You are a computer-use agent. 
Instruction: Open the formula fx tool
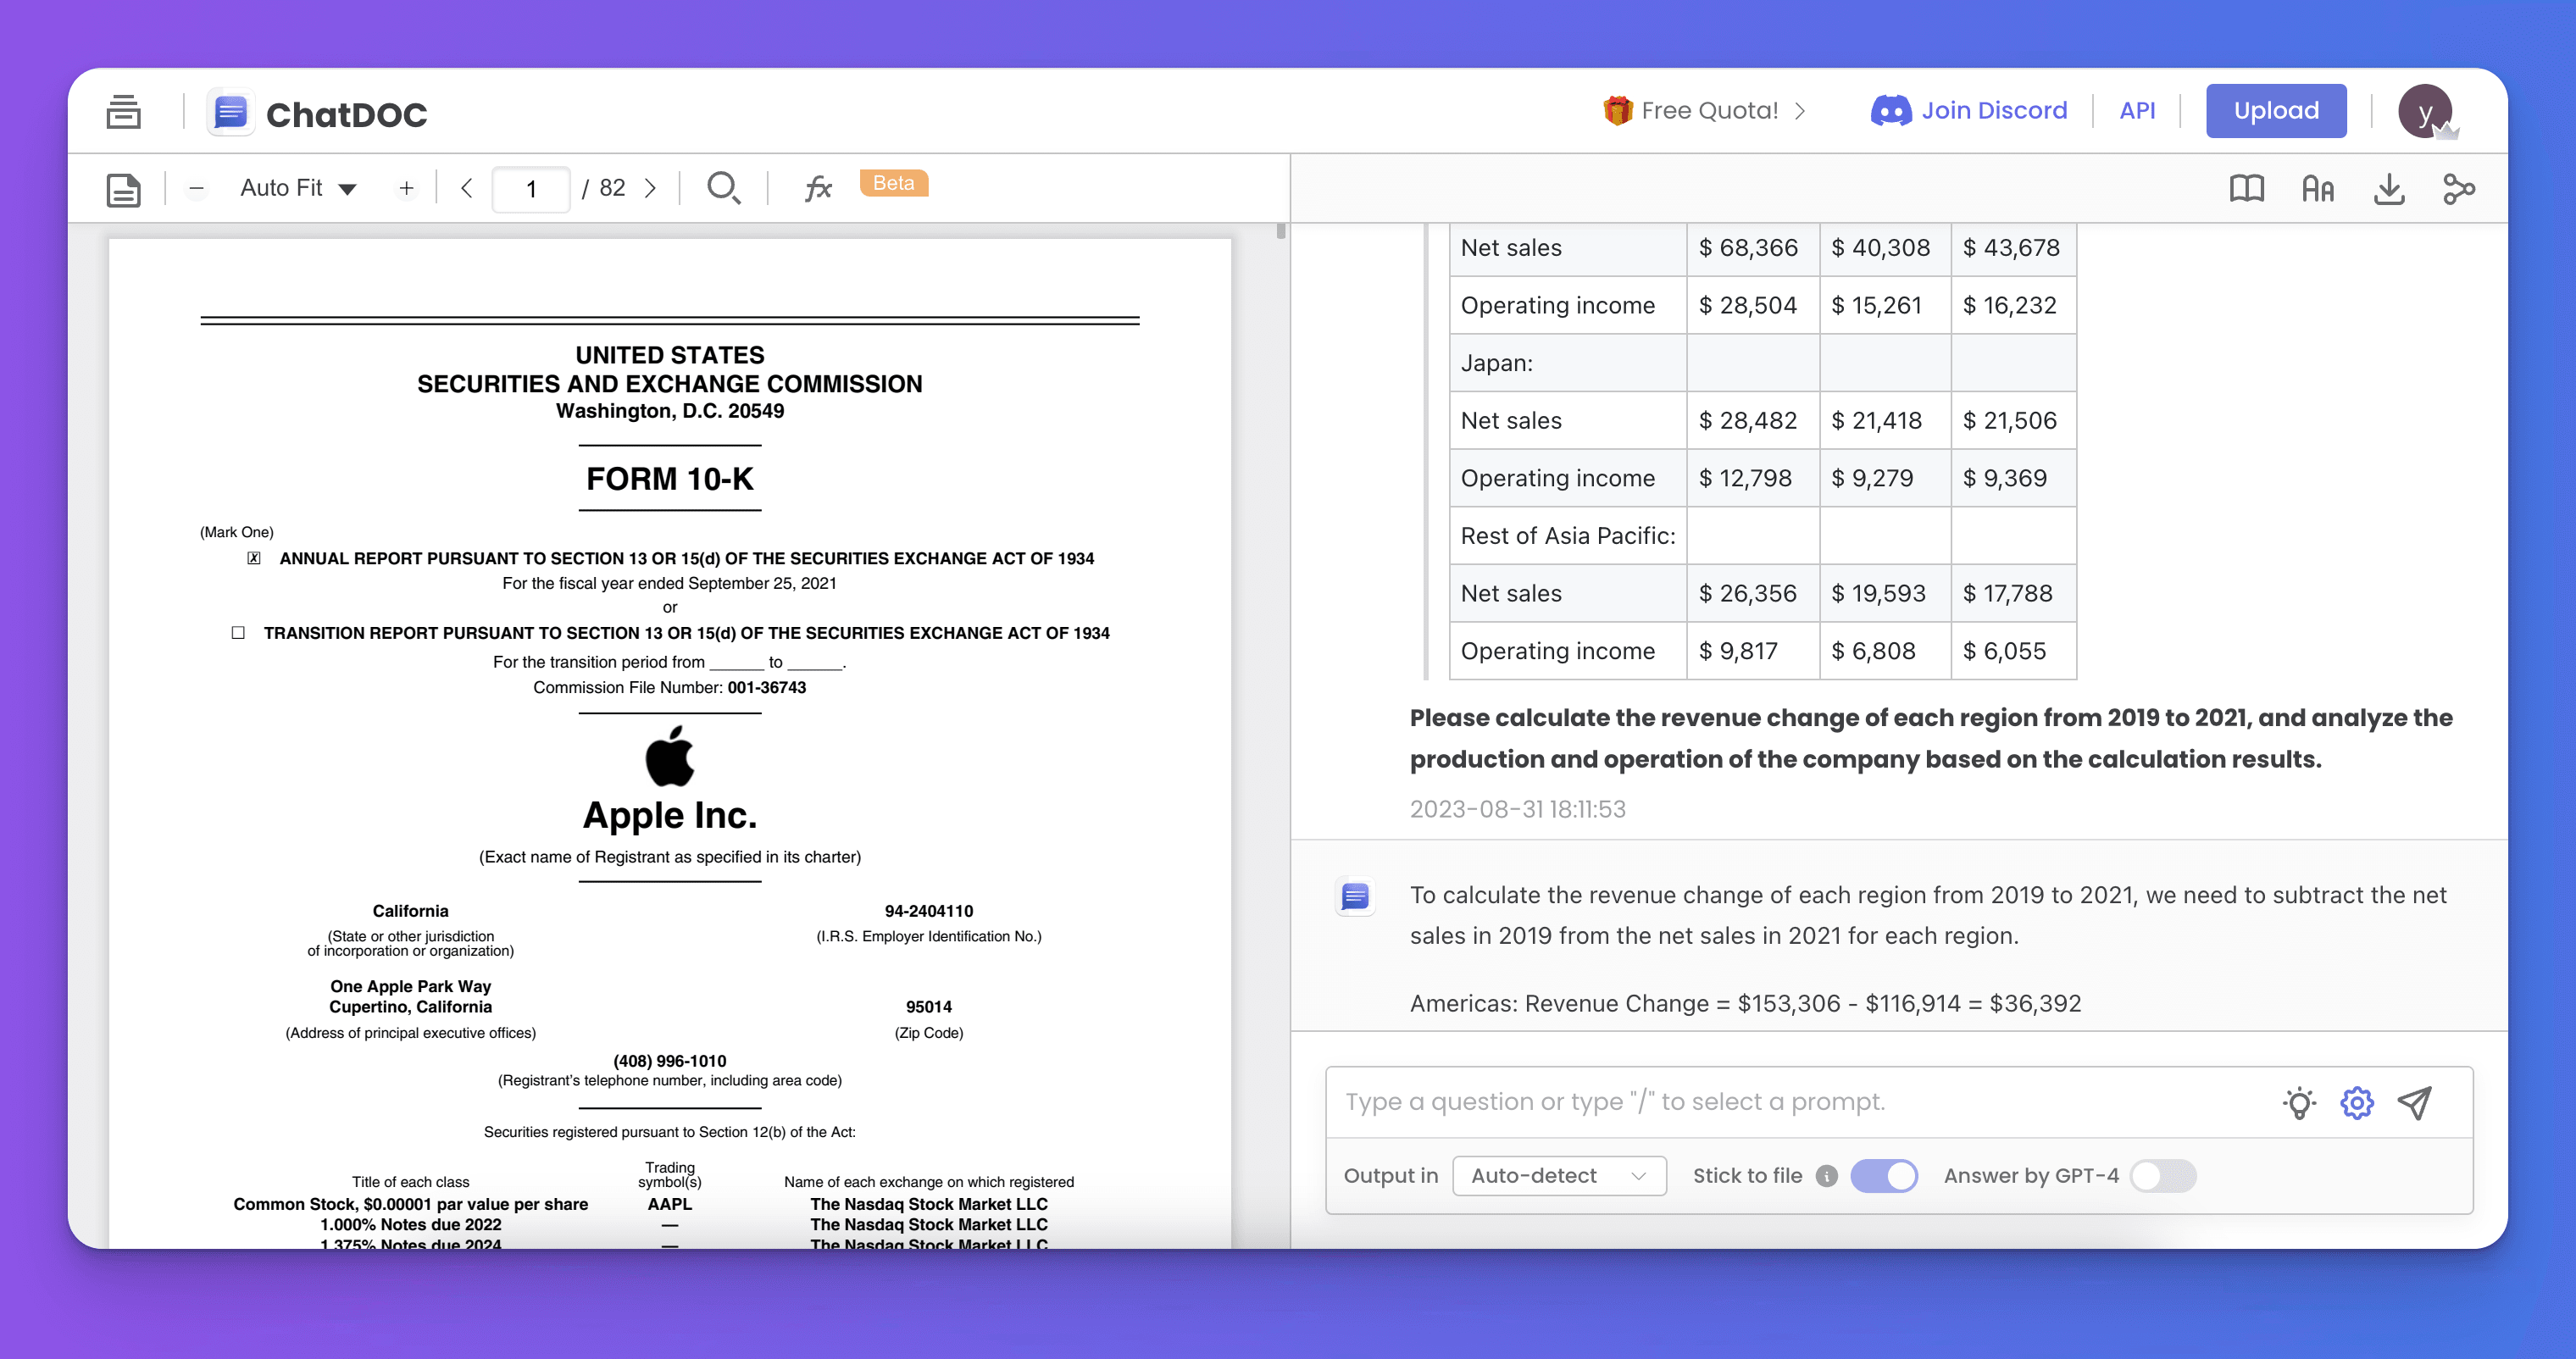pyautogui.click(x=818, y=188)
